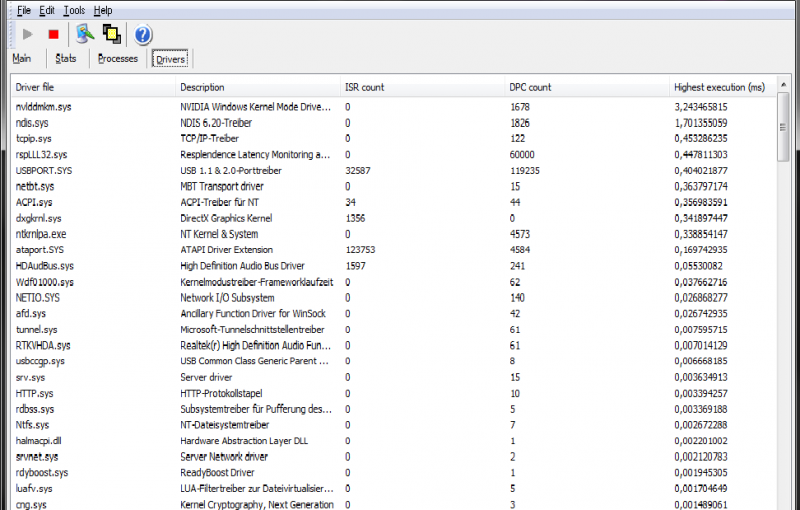Image resolution: width=800 pixels, height=510 pixels.
Task: Click the NVIDIA Windows Kernel Mode Driver description
Action: (256, 107)
